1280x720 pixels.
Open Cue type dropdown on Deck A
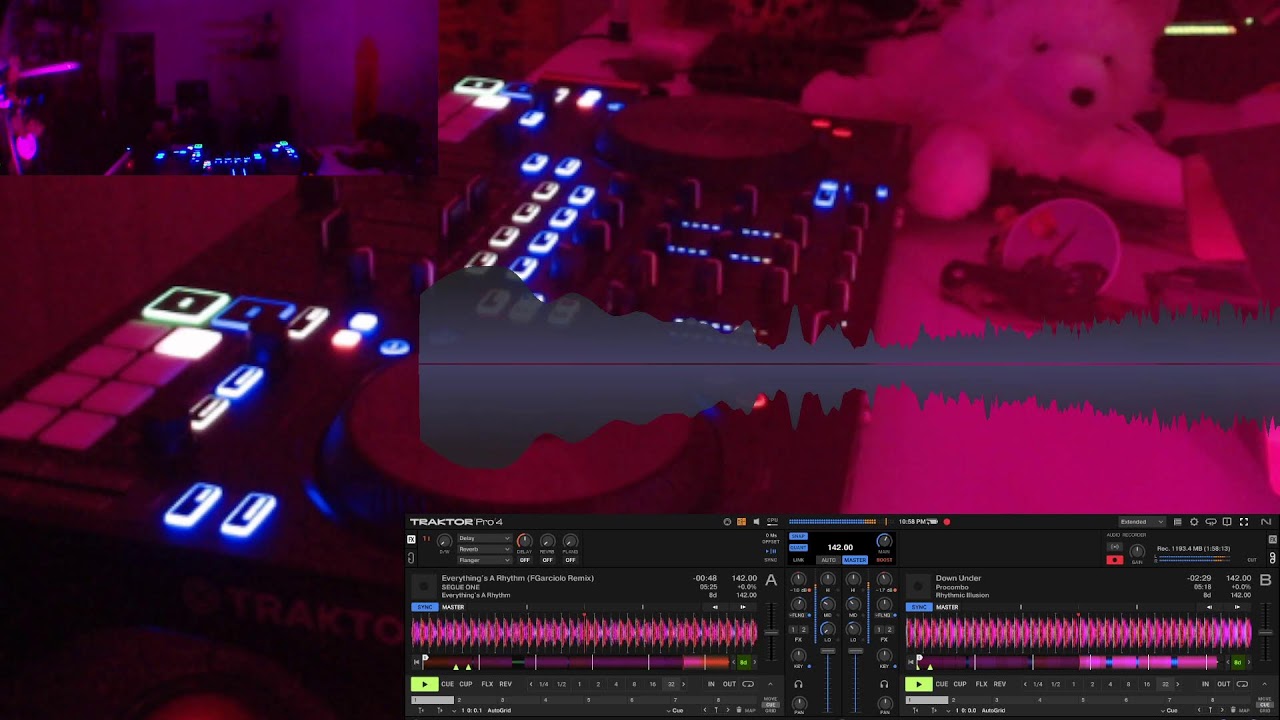click(675, 710)
